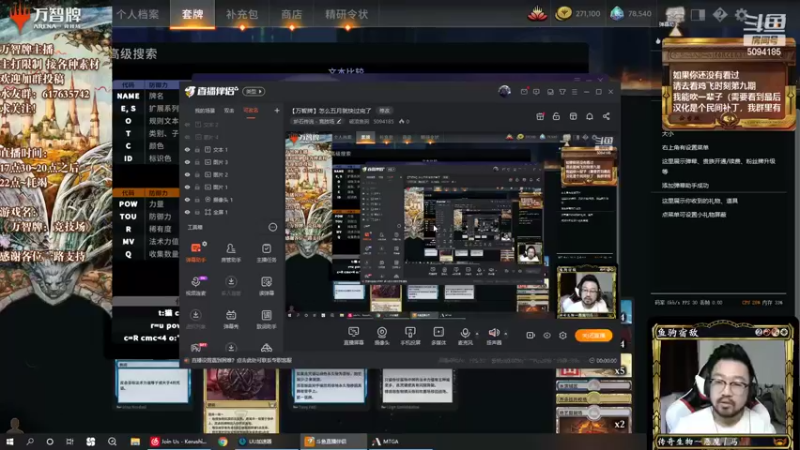Click the gift box icon in streaming header
This screenshot has width=800, height=450.
point(540,116)
